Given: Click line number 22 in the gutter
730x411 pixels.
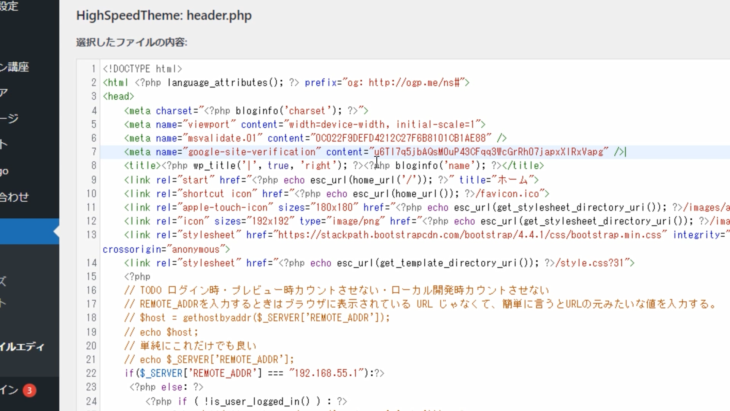Looking at the screenshot, I should click(x=91, y=373).
